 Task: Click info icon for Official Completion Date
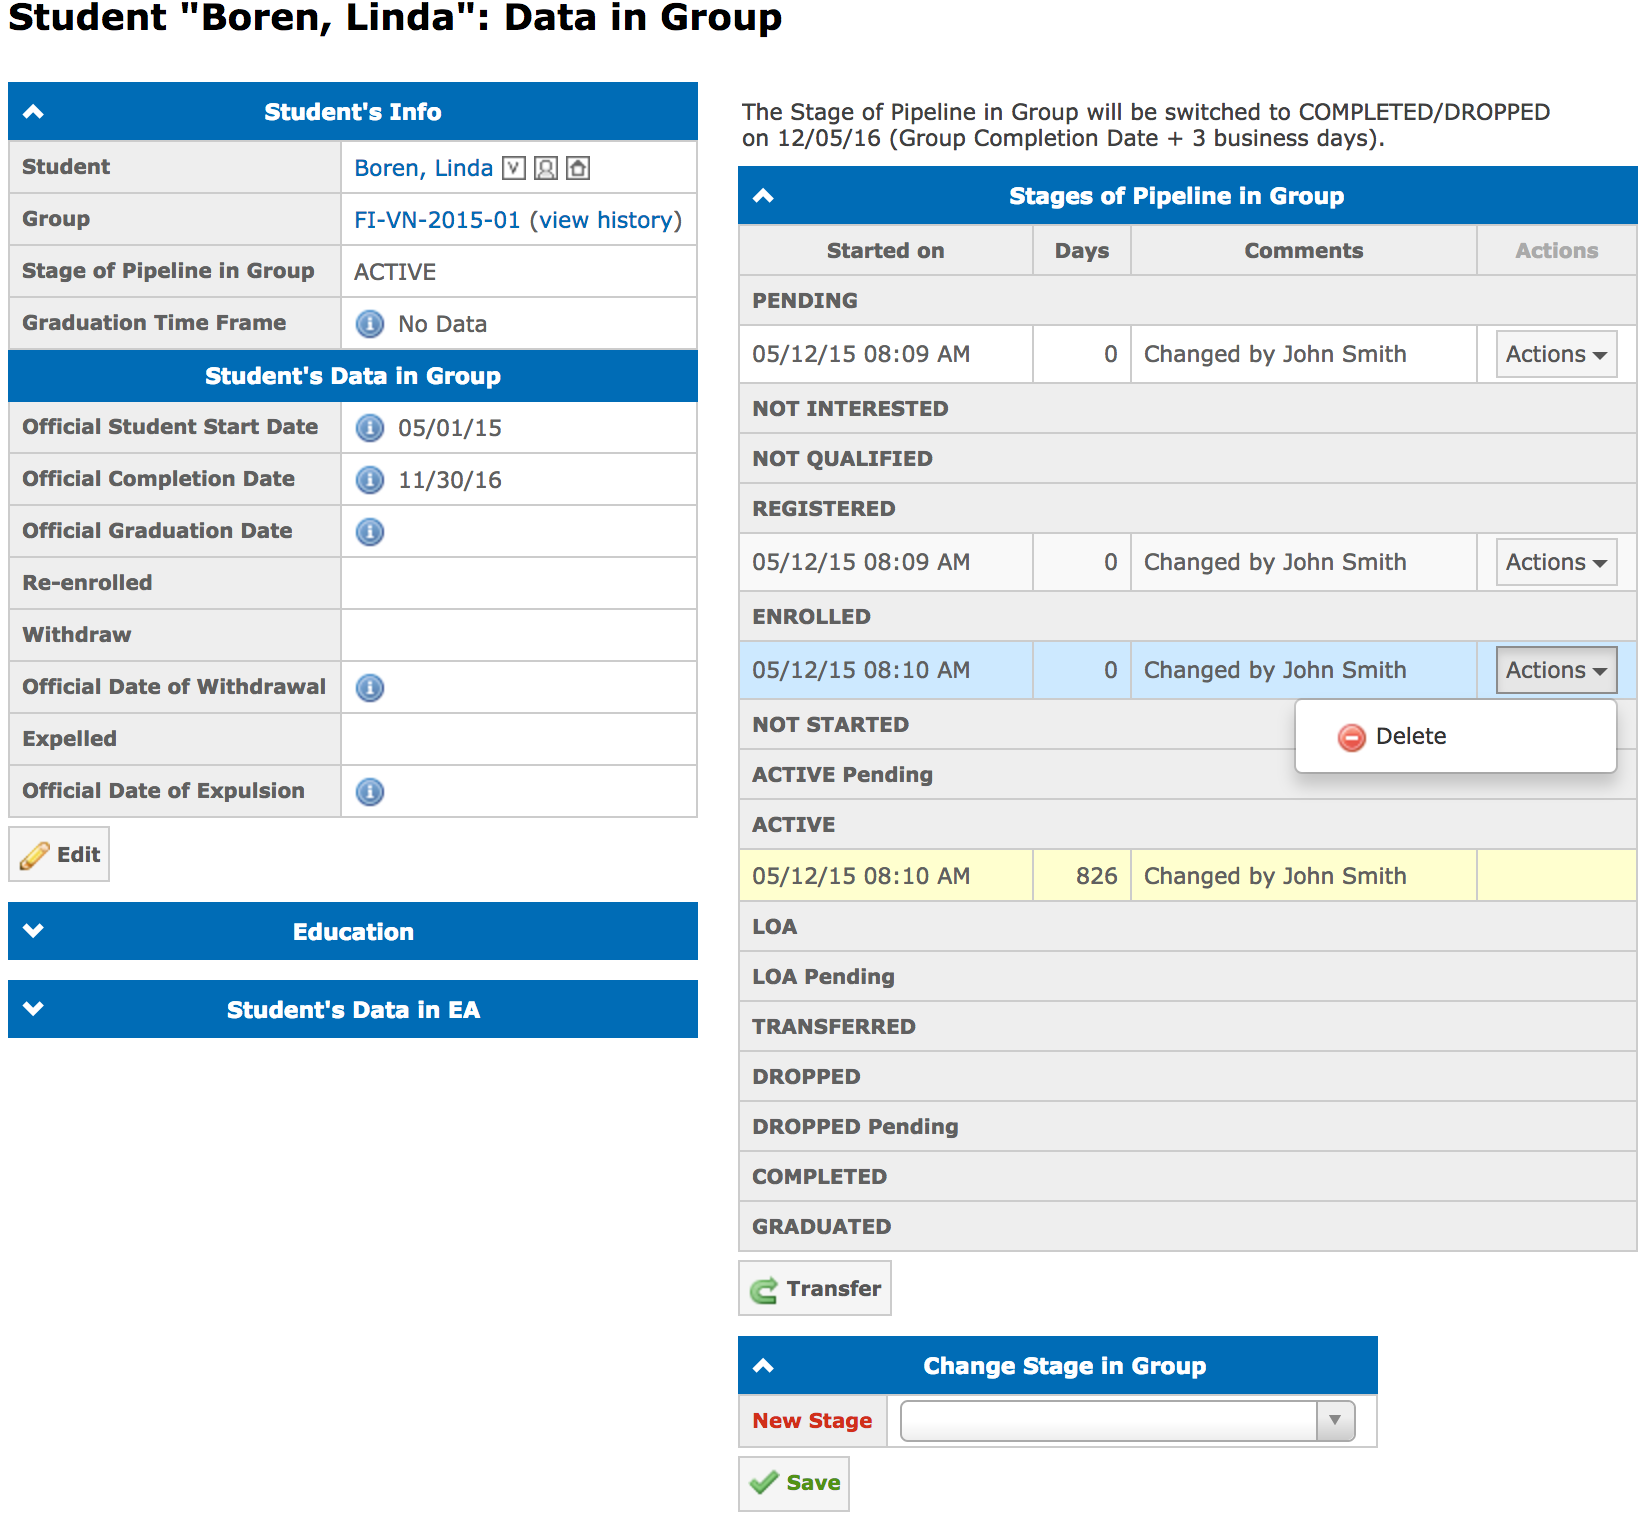(x=370, y=480)
